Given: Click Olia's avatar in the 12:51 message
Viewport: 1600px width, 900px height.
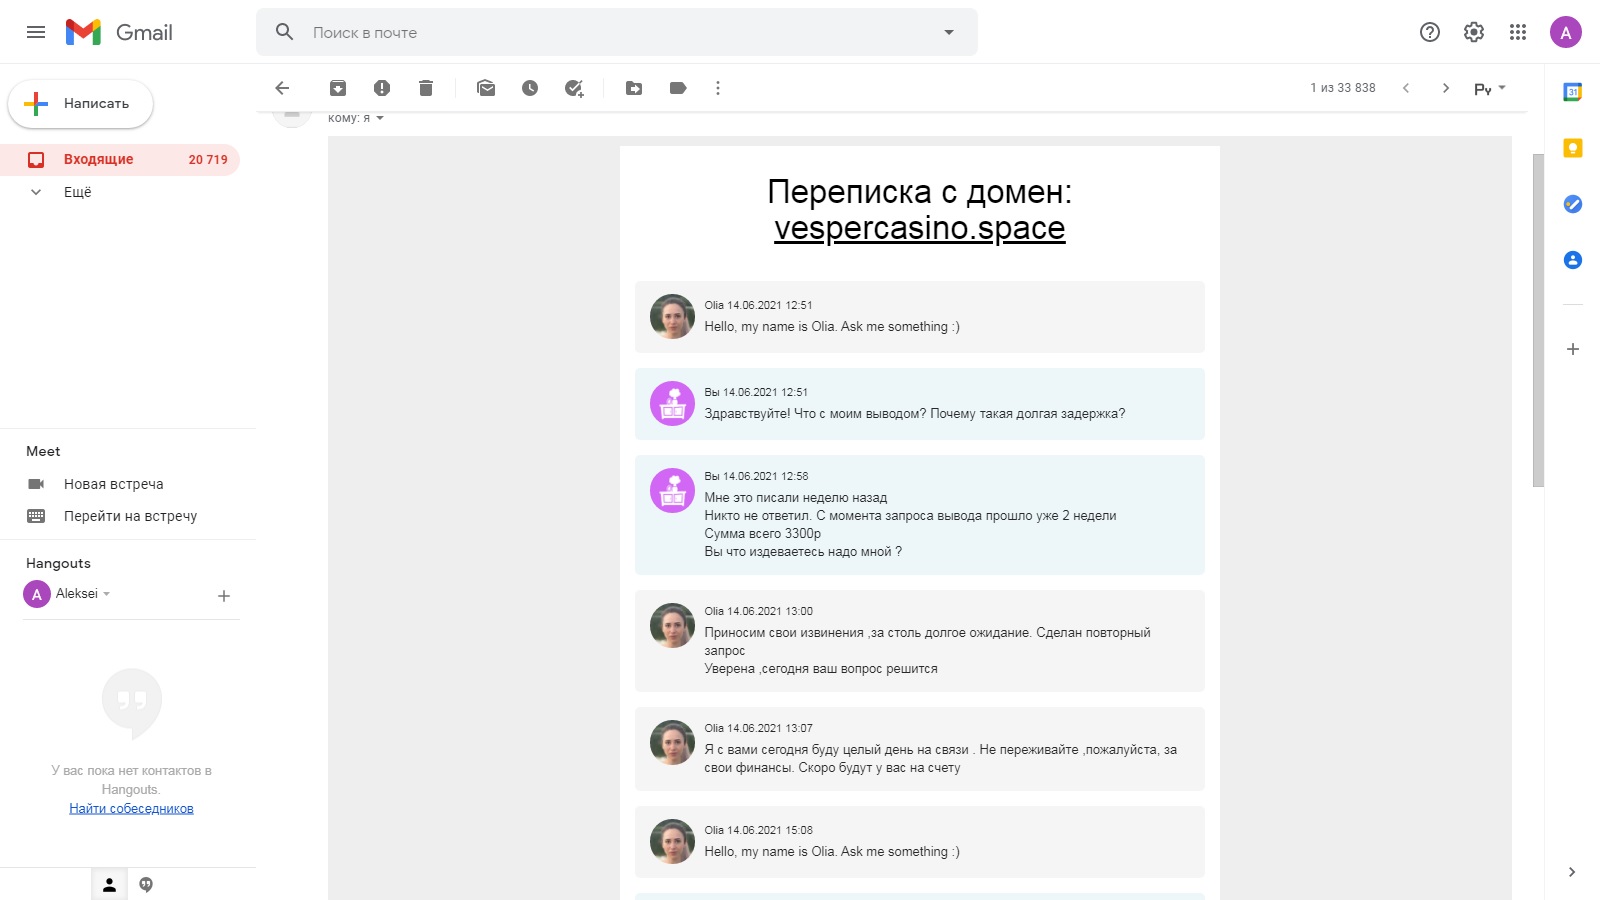Looking at the screenshot, I should tap(672, 317).
